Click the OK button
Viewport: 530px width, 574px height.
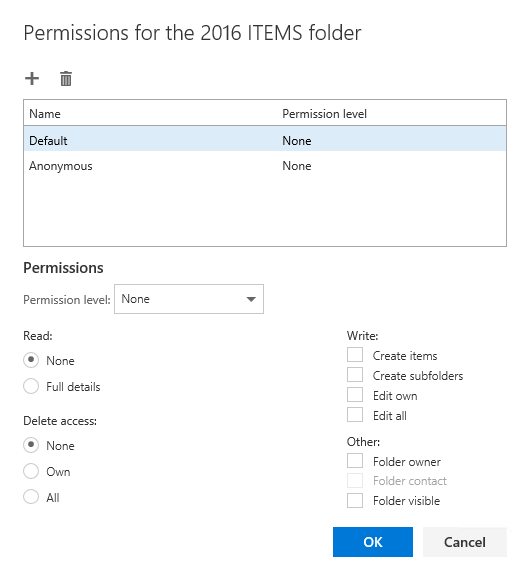coord(373,542)
